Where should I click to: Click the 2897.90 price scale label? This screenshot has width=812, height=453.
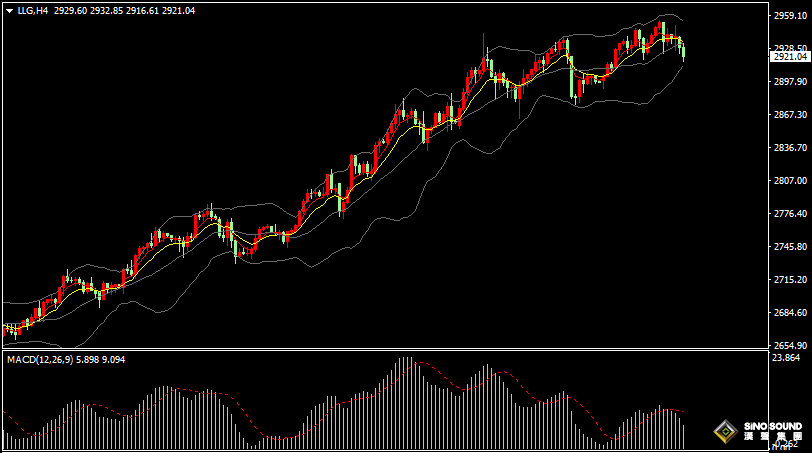(790, 81)
